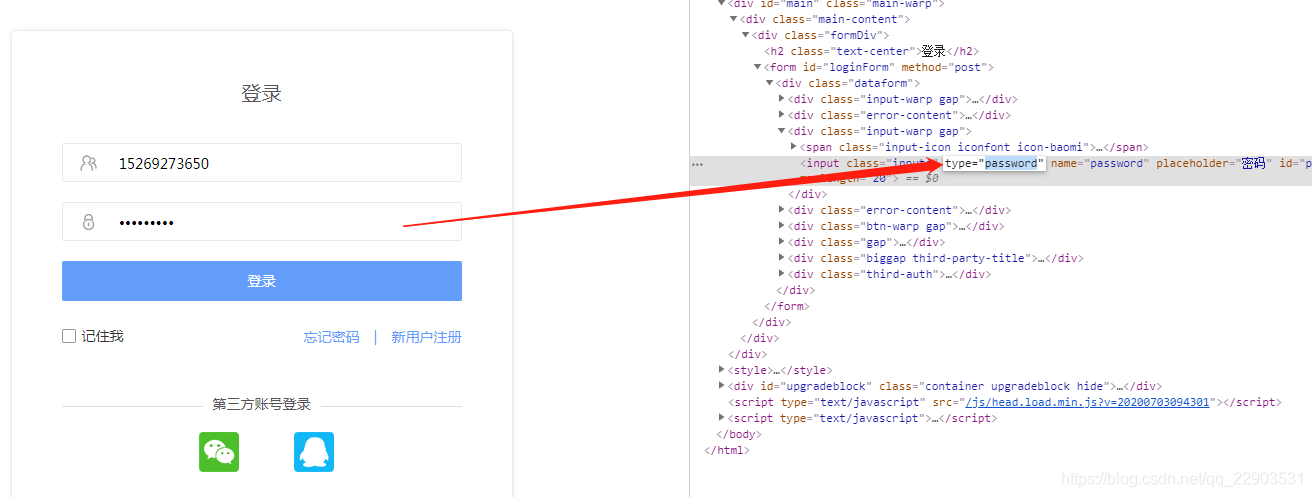Expand the div class="third-auth" node

(x=781, y=274)
